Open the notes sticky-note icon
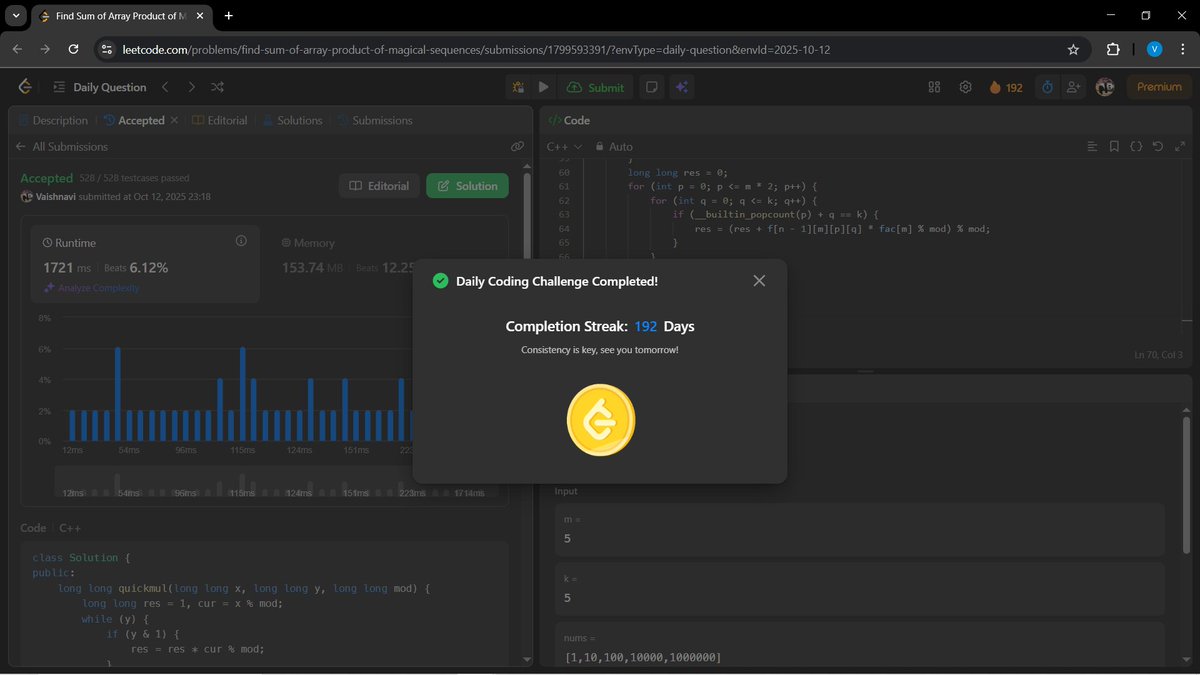Image resolution: width=1200 pixels, height=675 pixels. (652, 87)
